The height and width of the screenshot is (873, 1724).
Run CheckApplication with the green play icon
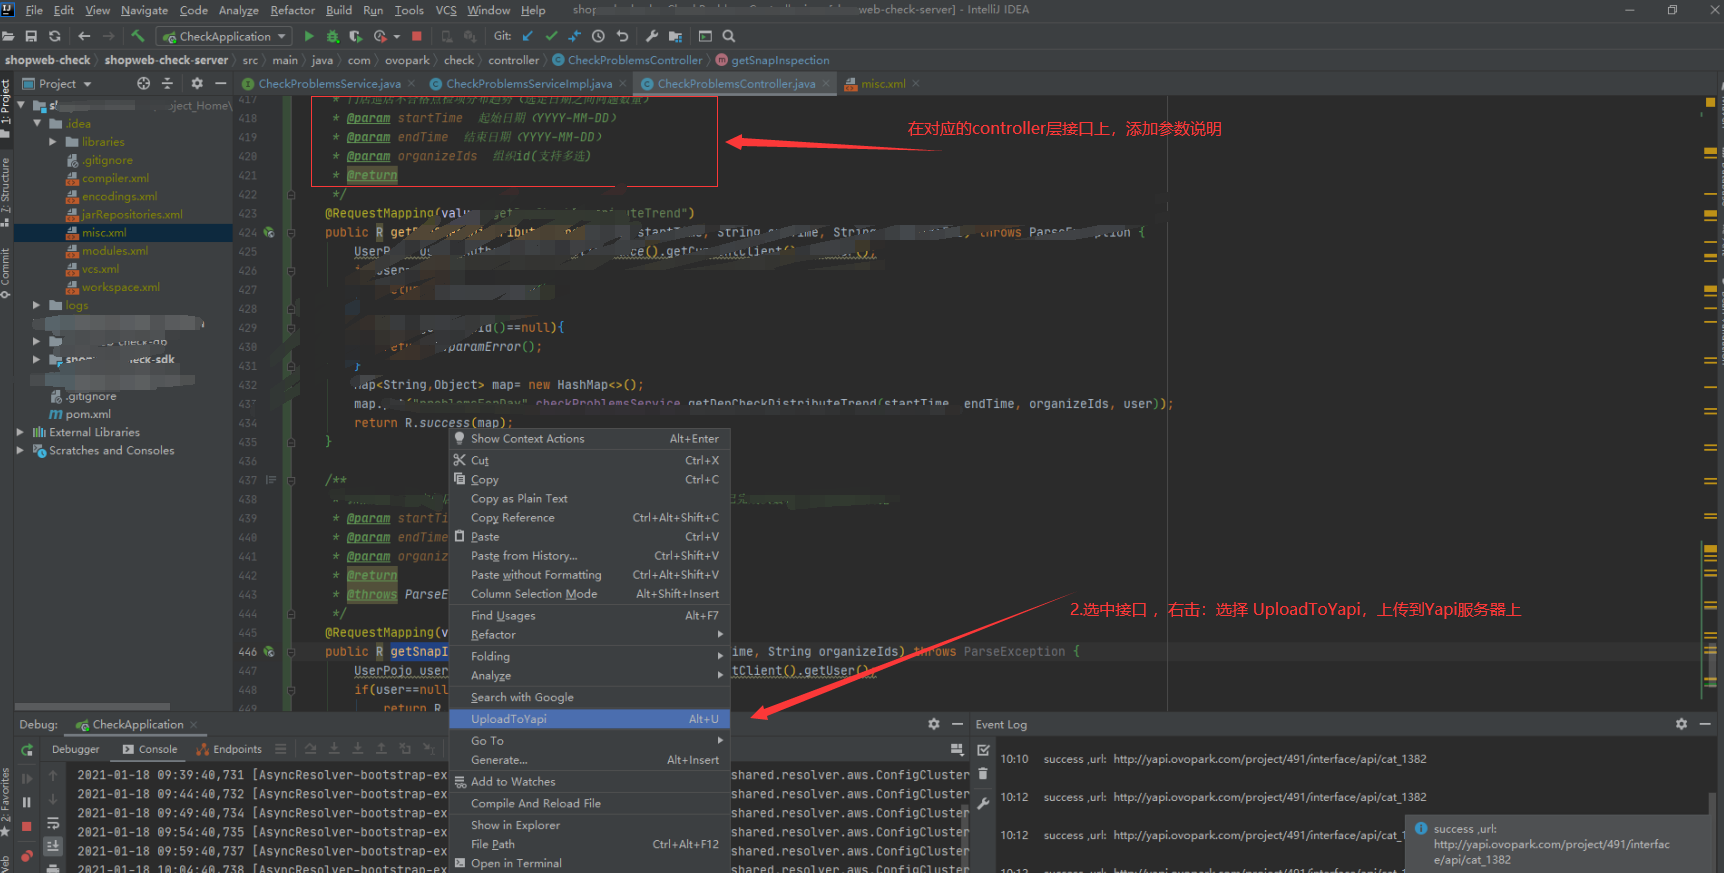[x=309, y=36]
